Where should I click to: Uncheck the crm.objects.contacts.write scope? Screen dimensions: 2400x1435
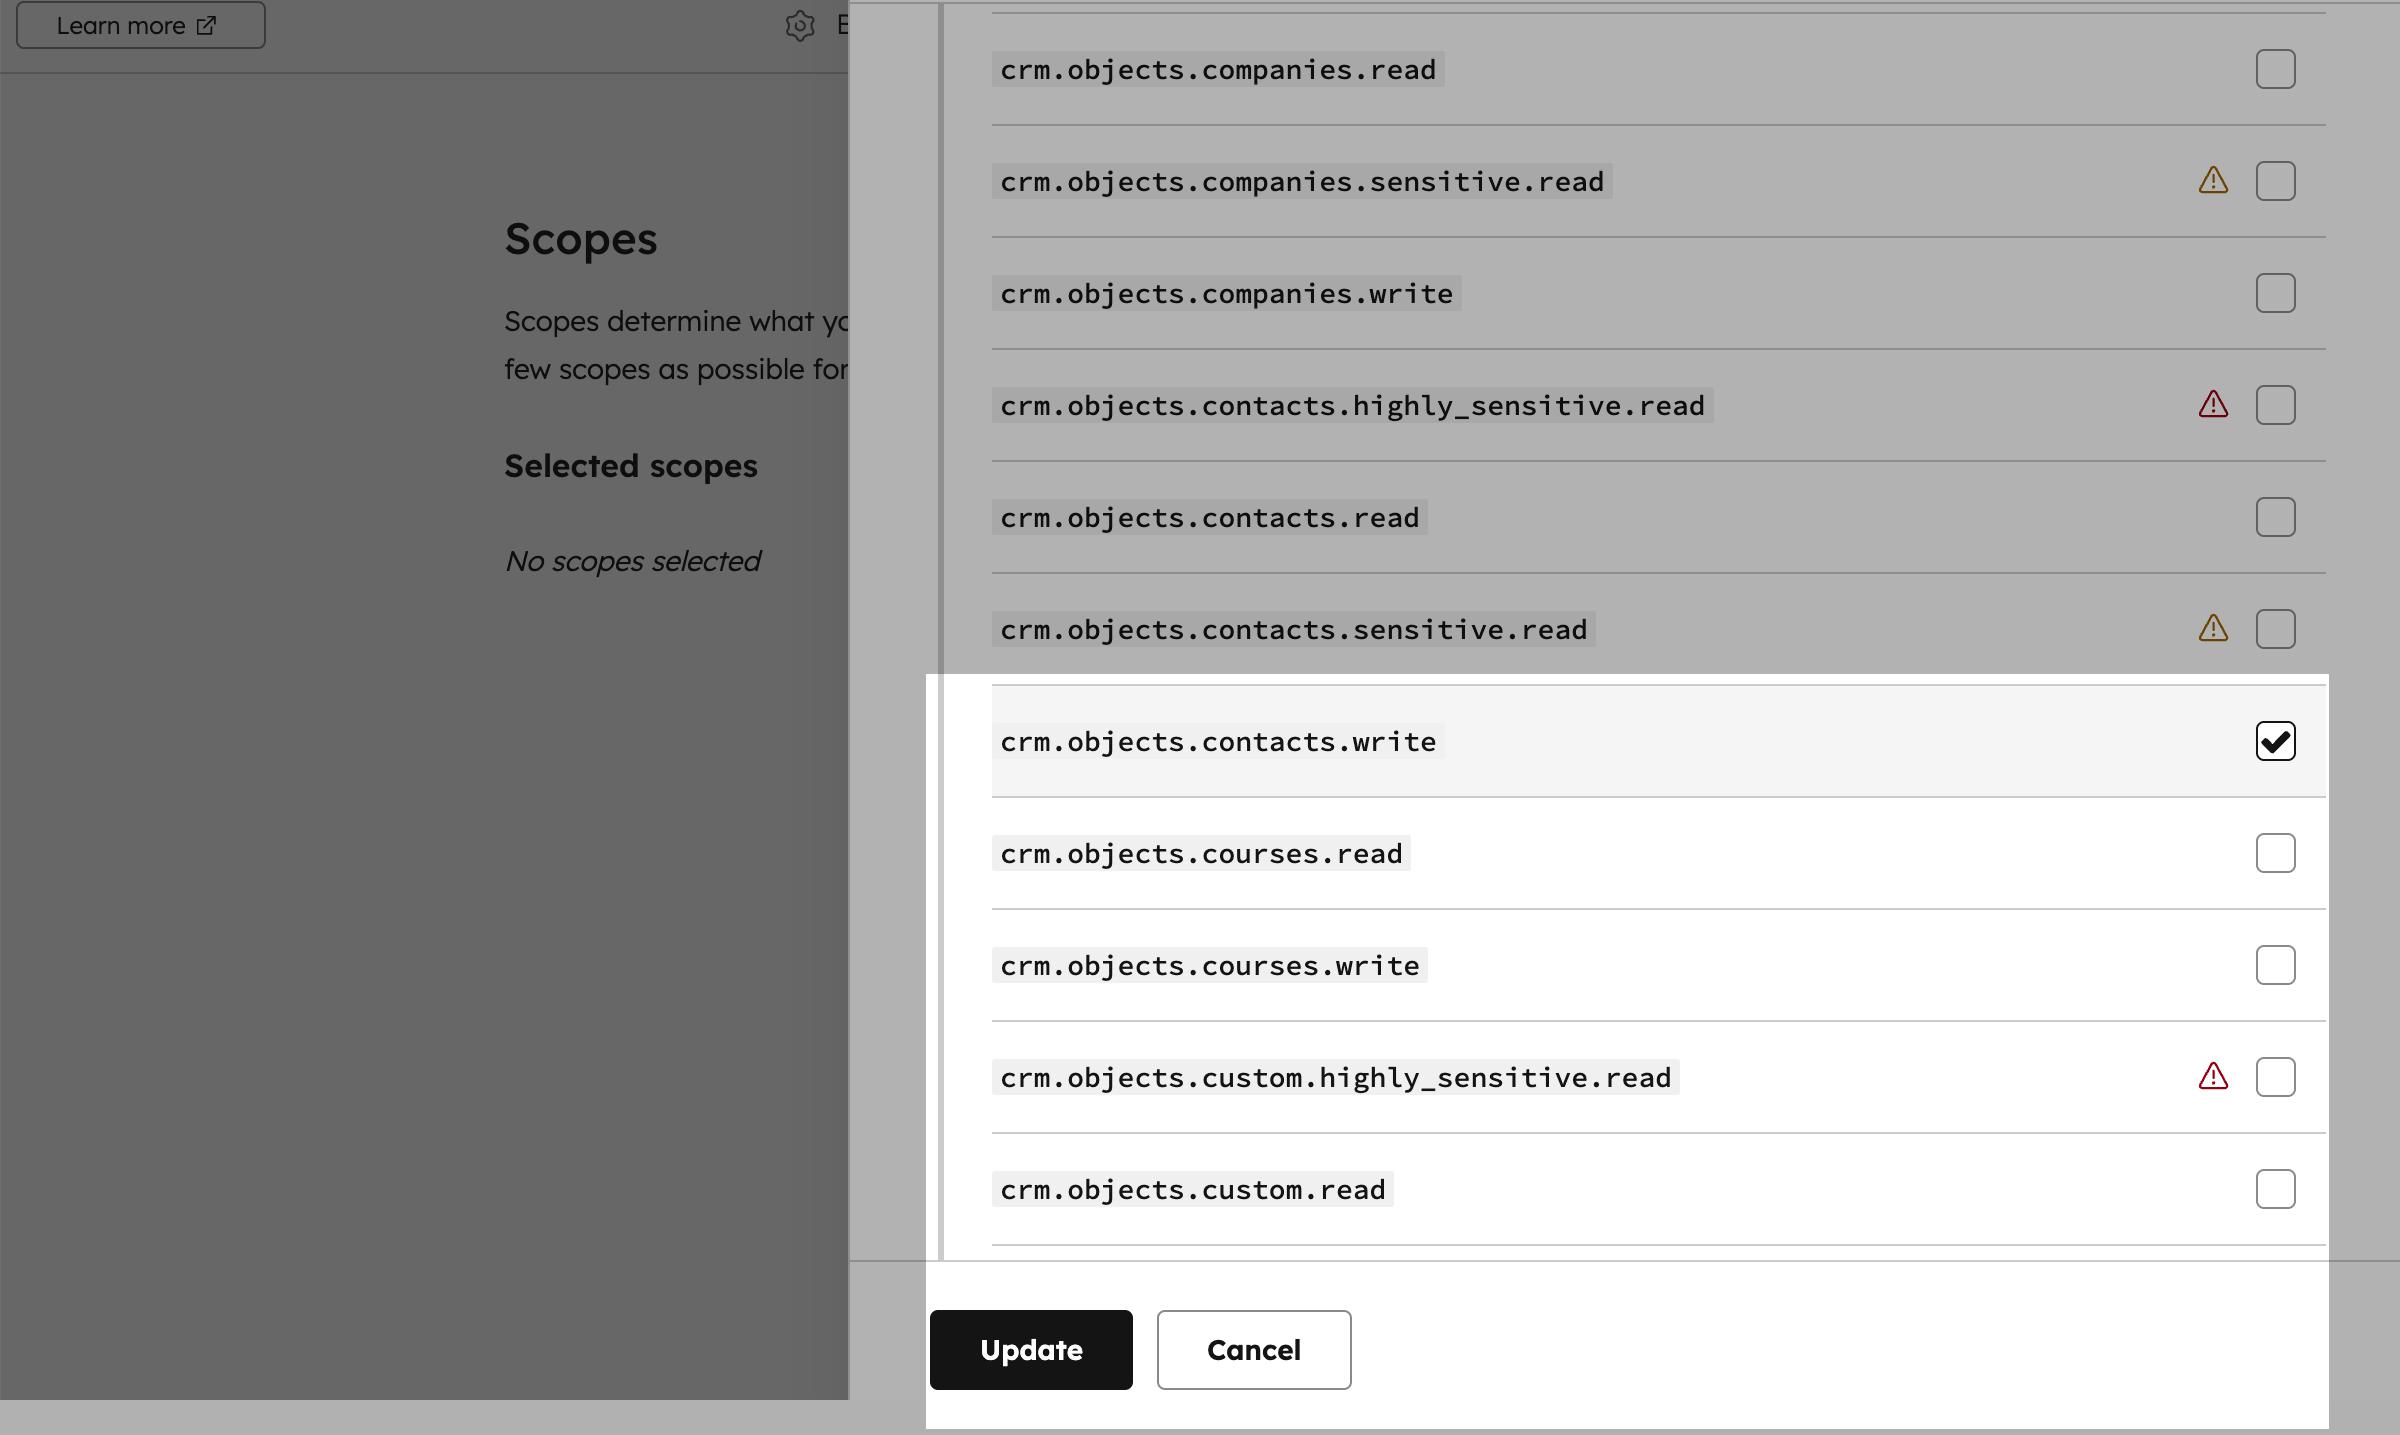[x=2275, y=742]
